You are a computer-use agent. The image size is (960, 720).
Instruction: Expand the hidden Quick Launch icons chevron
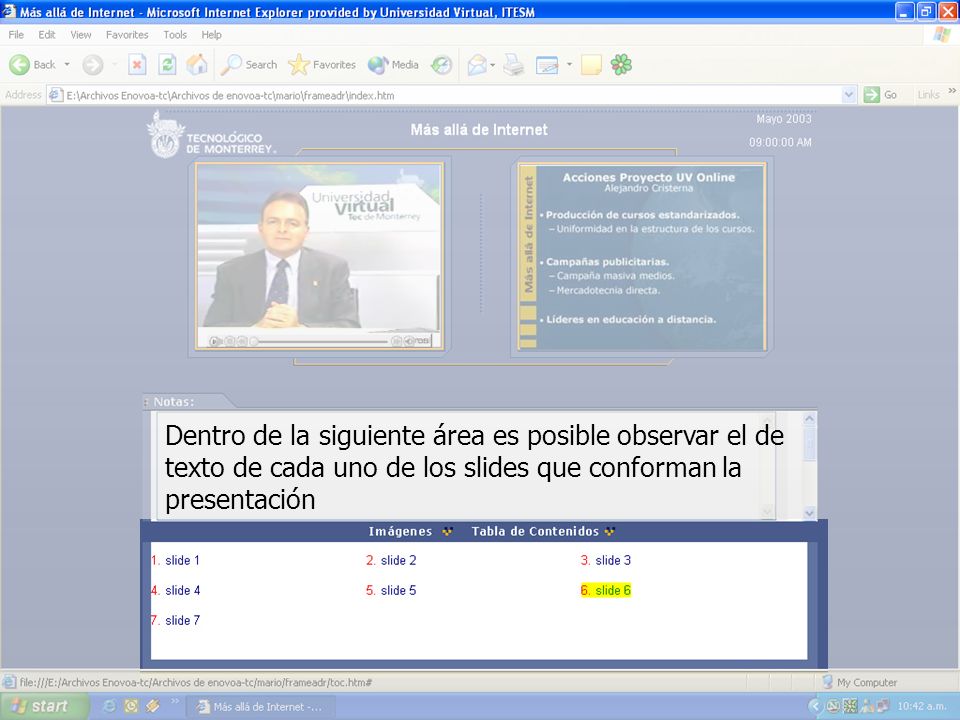[174, 701]
